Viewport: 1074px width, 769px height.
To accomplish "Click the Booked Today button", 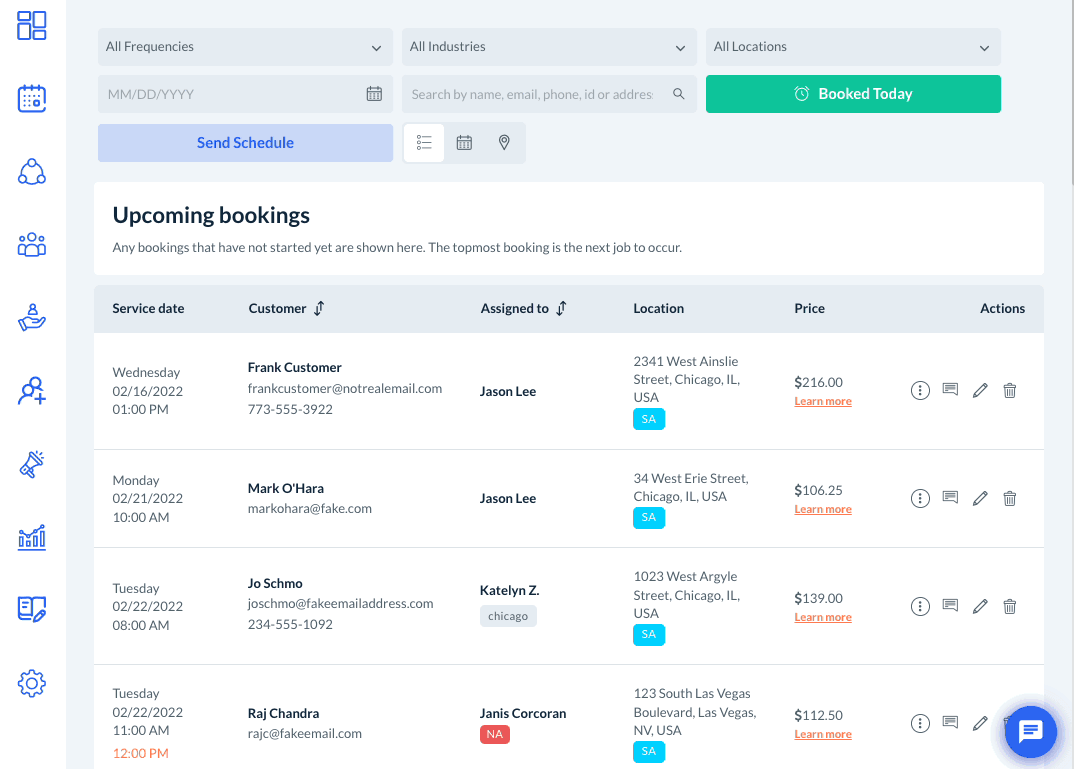I will [853, 94].
